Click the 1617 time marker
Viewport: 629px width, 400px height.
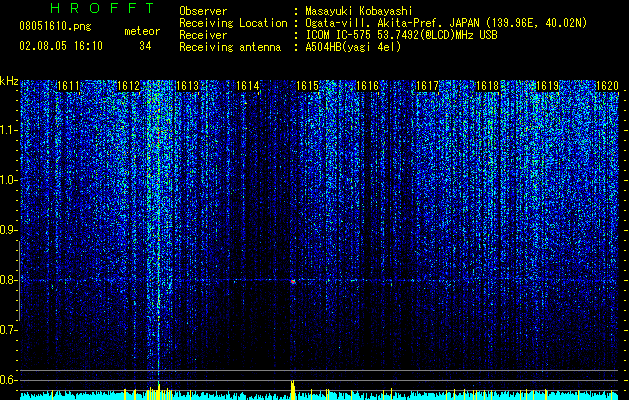427,86
